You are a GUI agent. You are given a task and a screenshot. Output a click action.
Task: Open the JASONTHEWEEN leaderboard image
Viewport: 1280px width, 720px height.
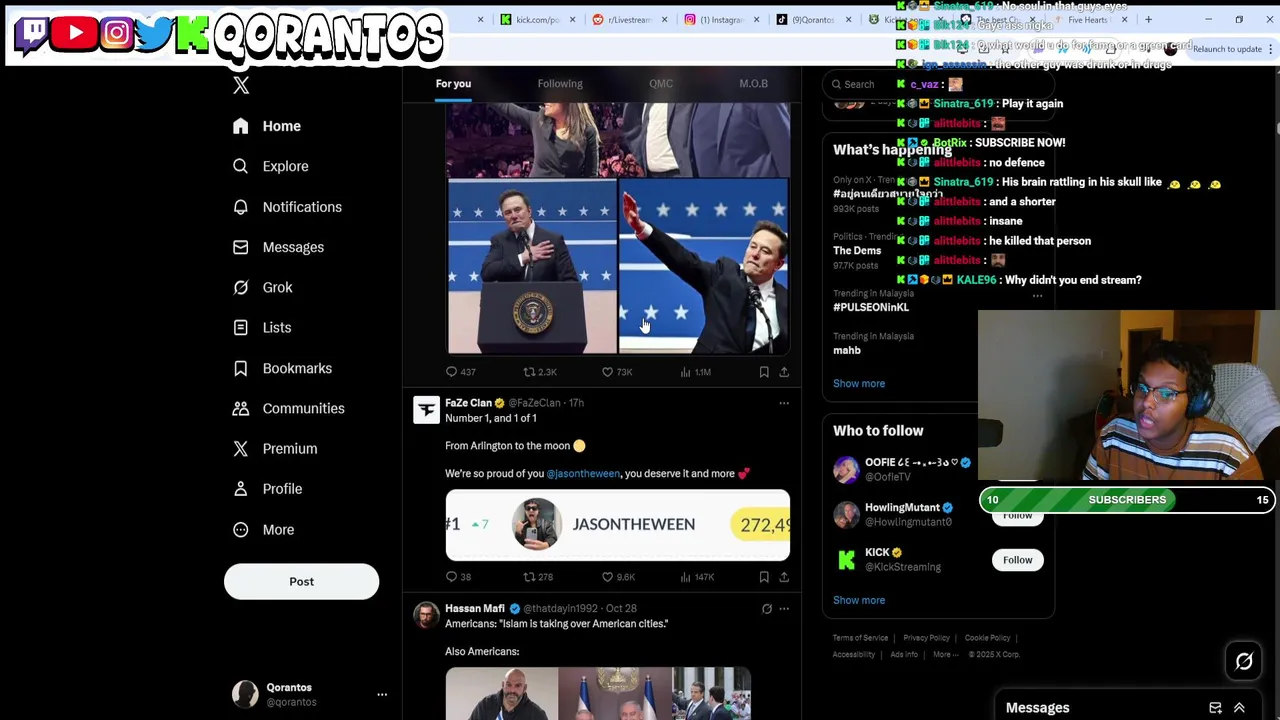click(x=617, y=525)
